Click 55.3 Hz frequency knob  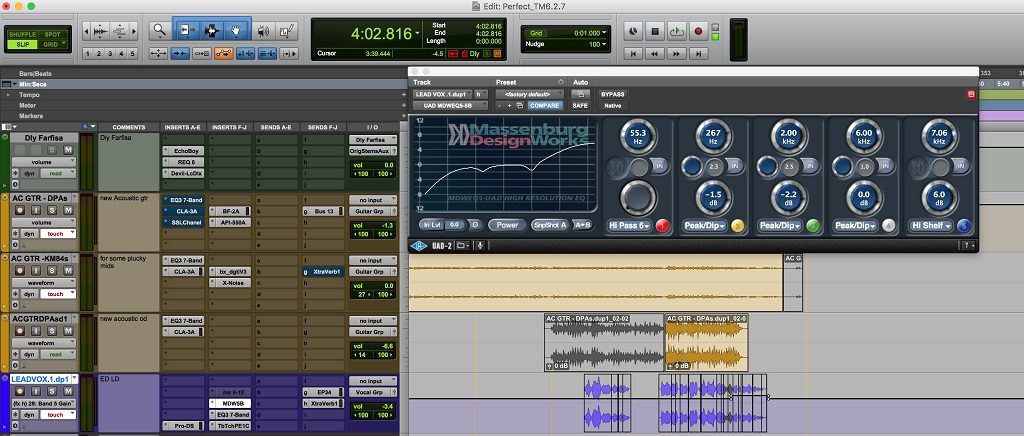[637, 136]
